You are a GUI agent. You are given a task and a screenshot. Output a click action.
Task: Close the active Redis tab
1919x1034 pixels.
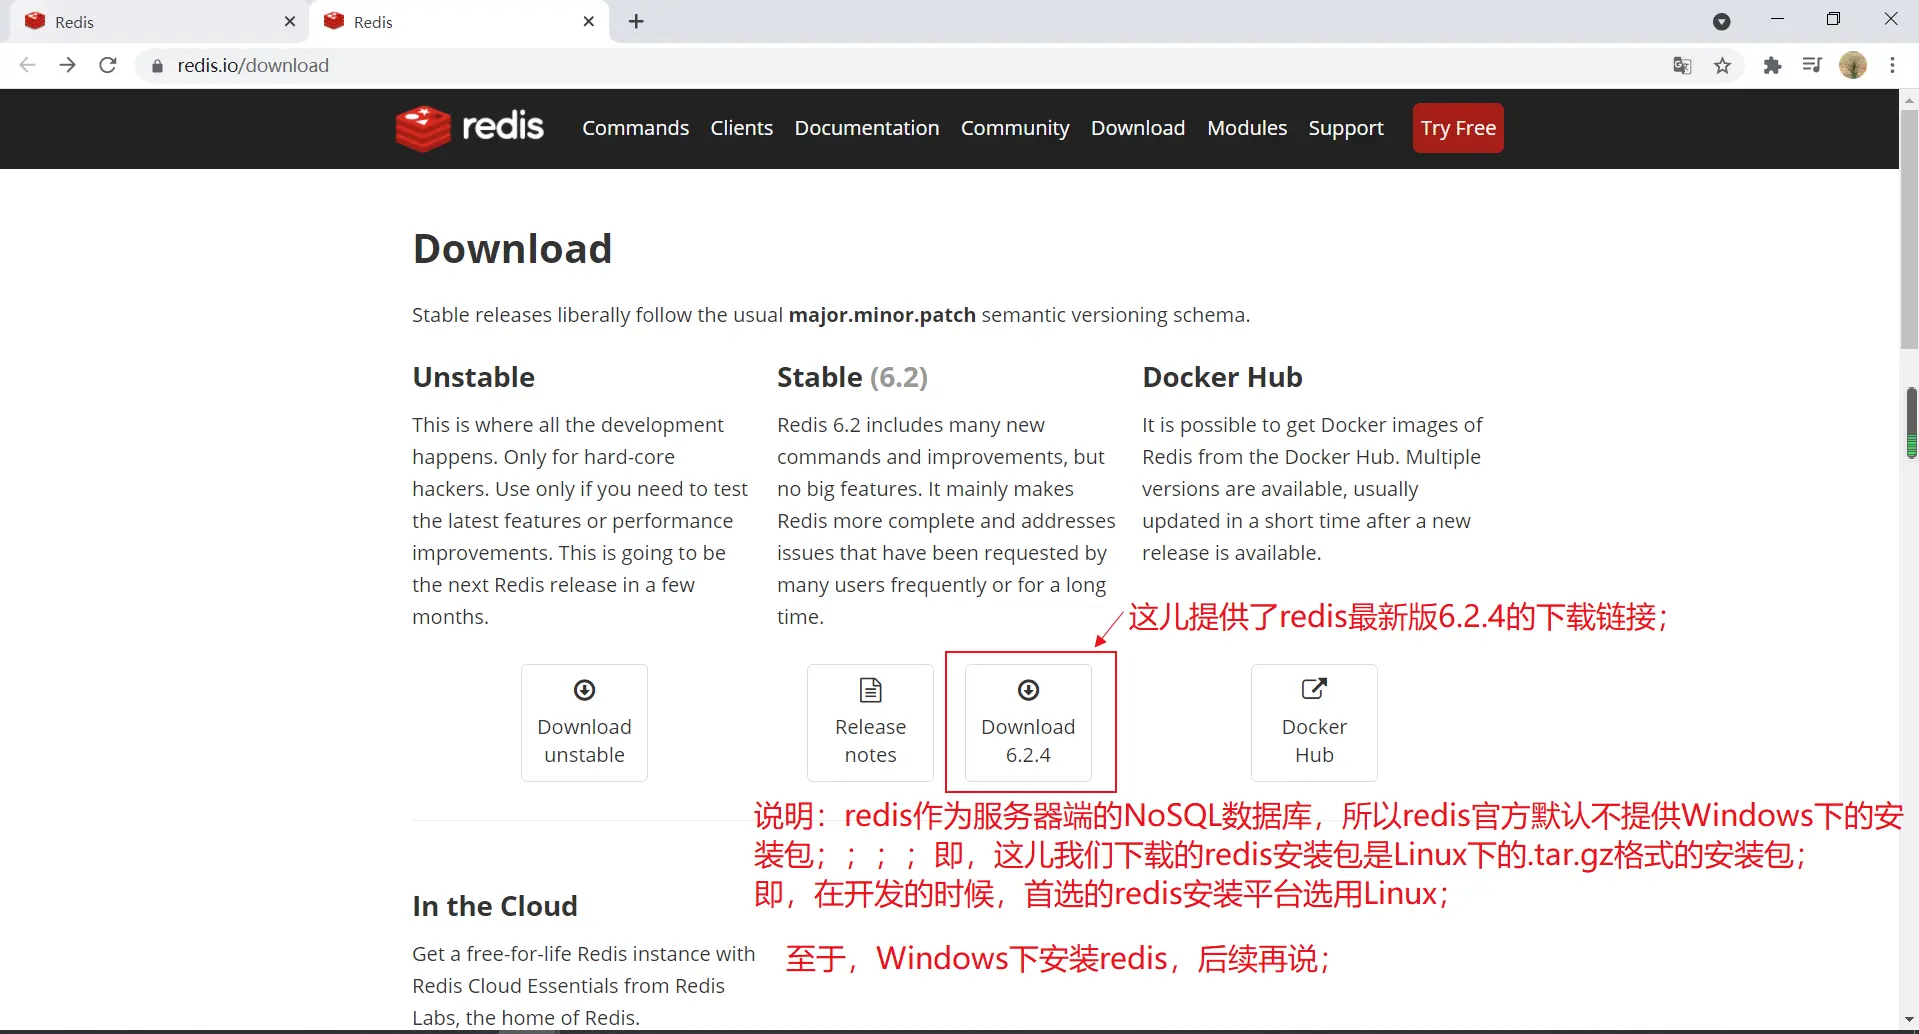tap(589, 21)
